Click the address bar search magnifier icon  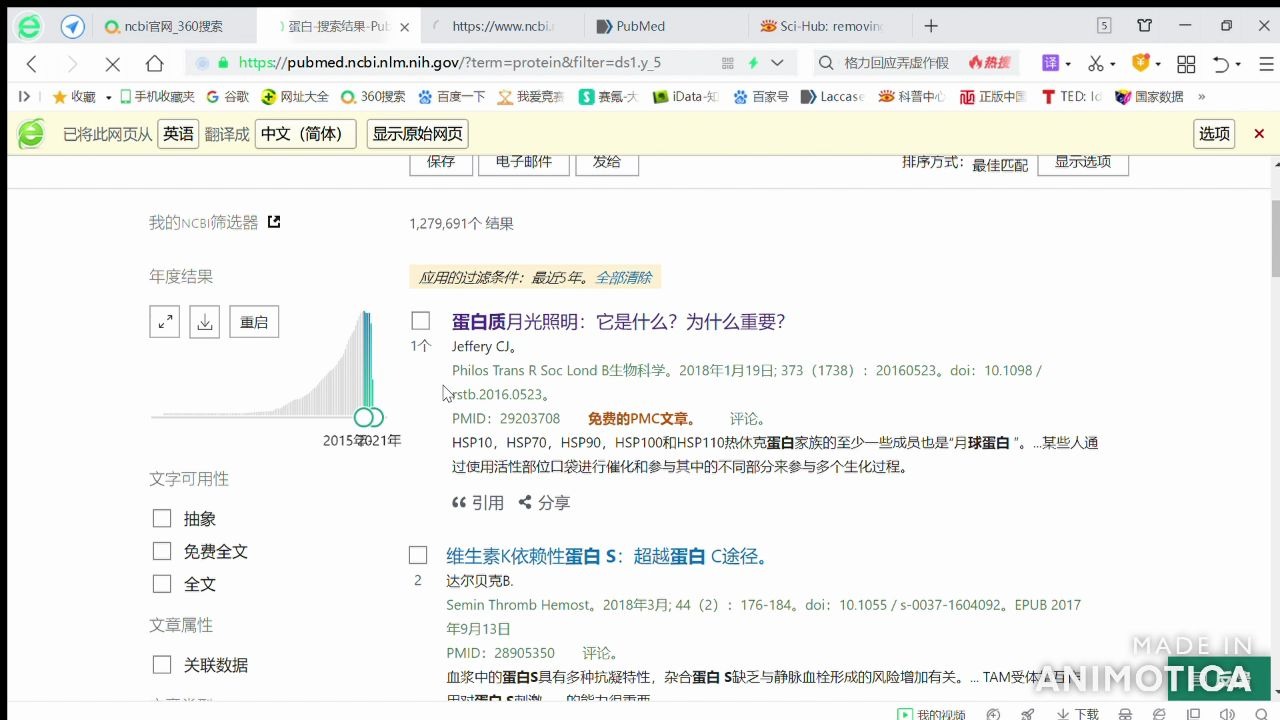tap(826, 63)
